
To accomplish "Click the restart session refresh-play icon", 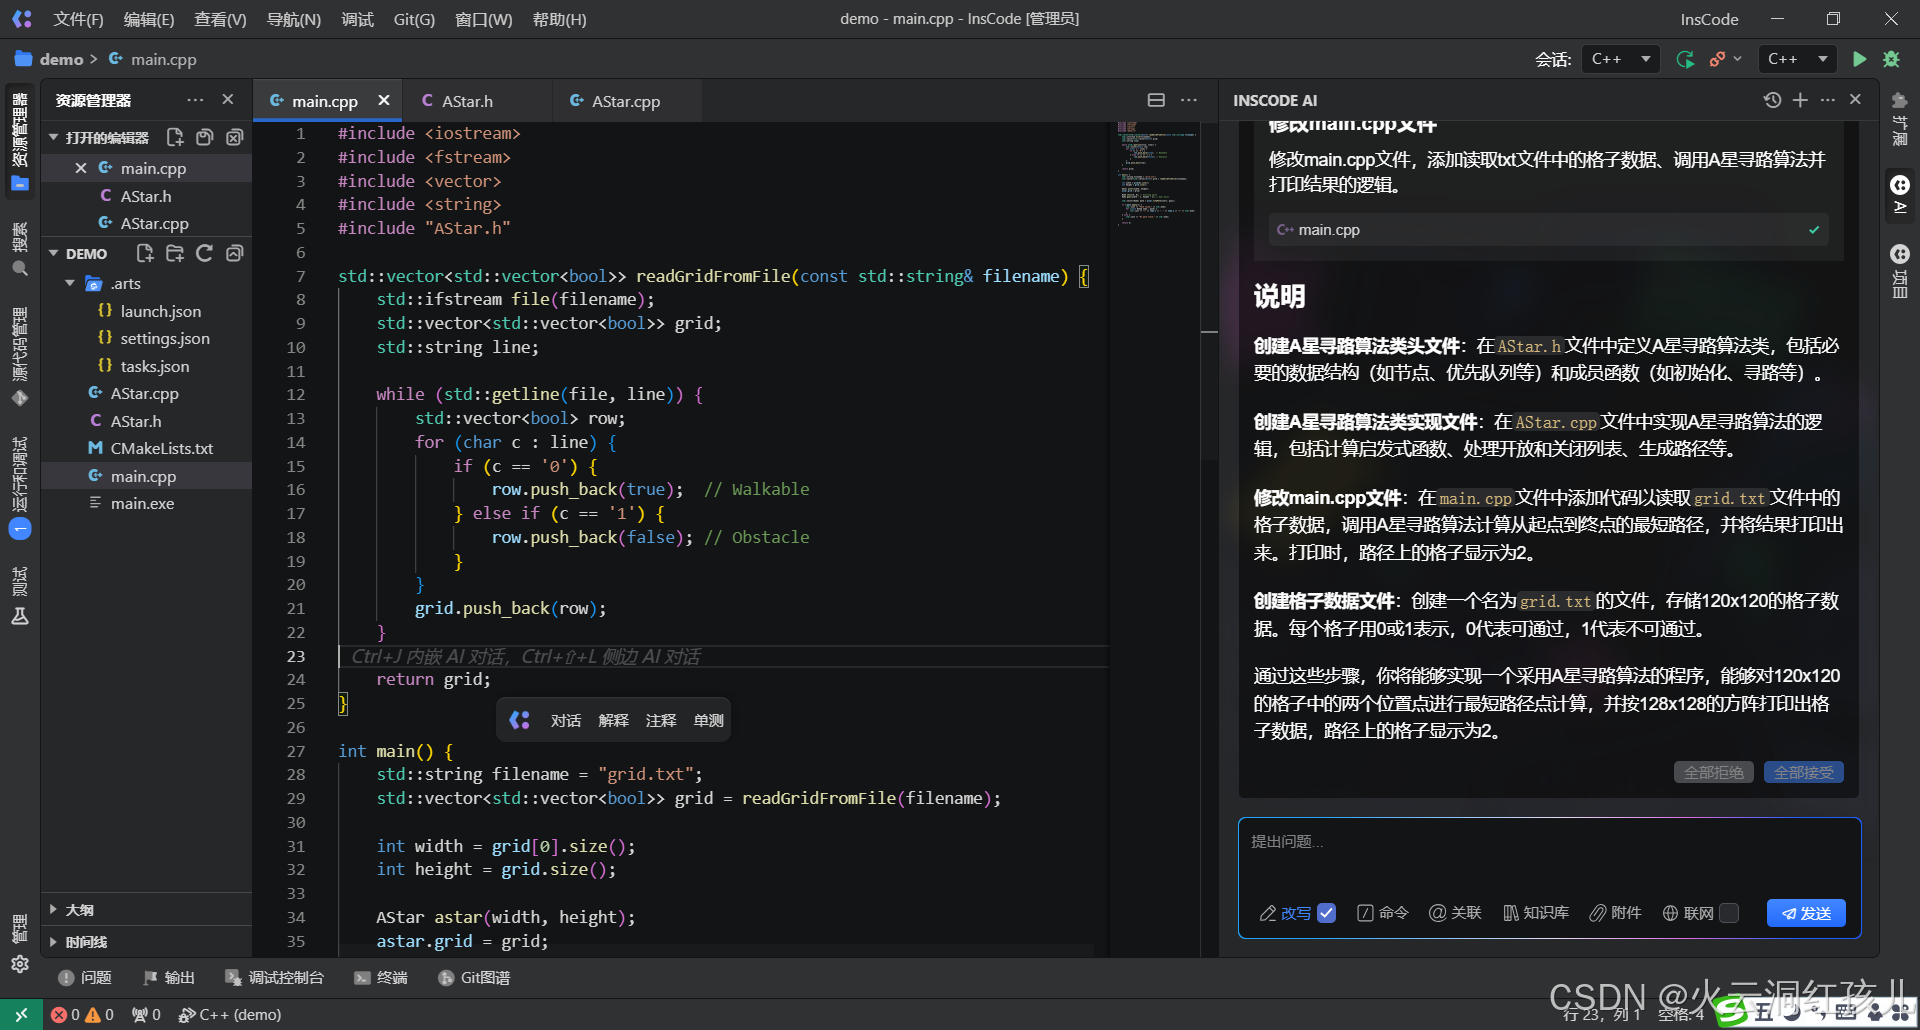I will pyautogui.click(x=1685, y=59).
